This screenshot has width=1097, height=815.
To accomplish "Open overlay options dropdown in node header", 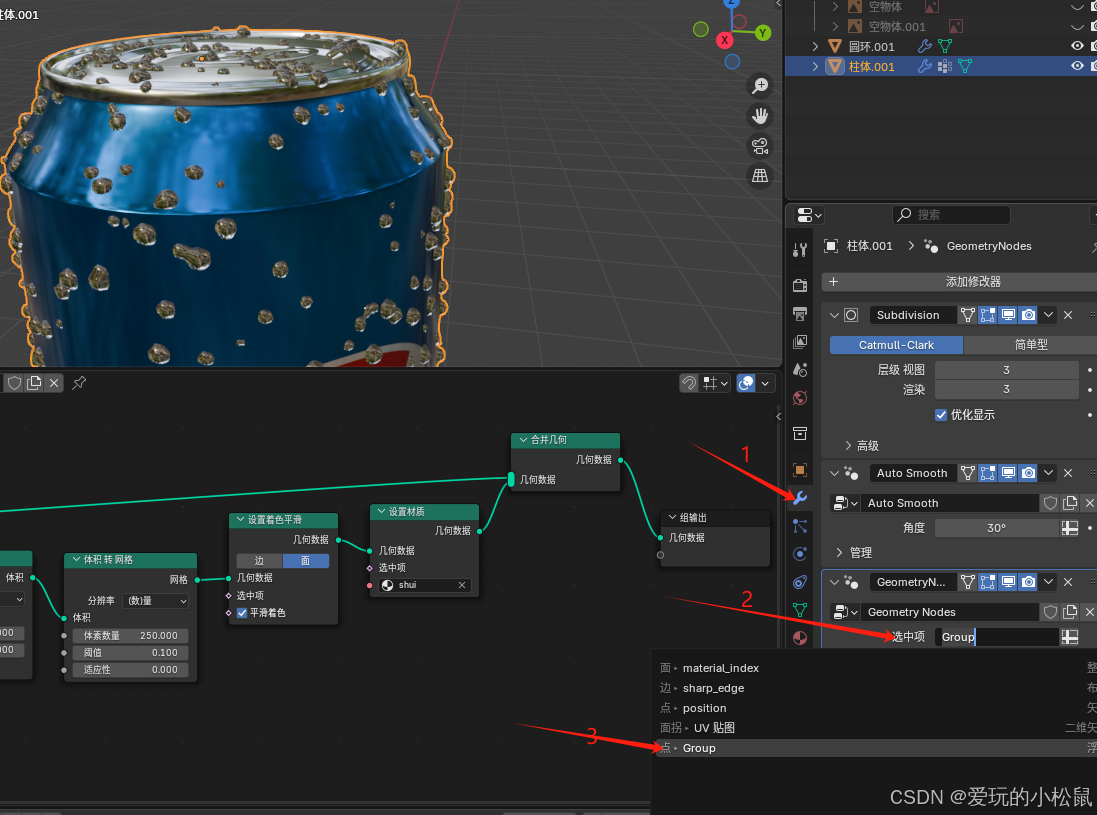I will click(x=765, y=383).
